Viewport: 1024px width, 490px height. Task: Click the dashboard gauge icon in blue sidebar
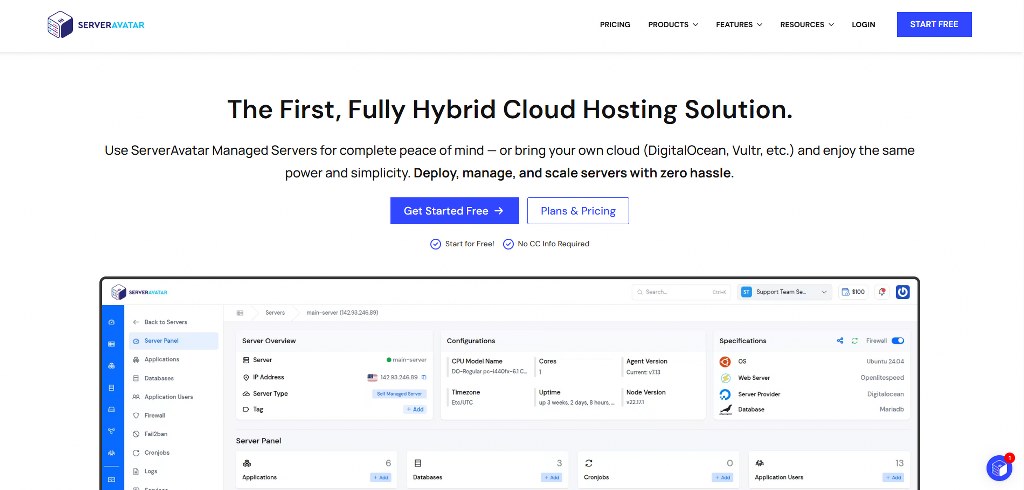click(112, 322)
